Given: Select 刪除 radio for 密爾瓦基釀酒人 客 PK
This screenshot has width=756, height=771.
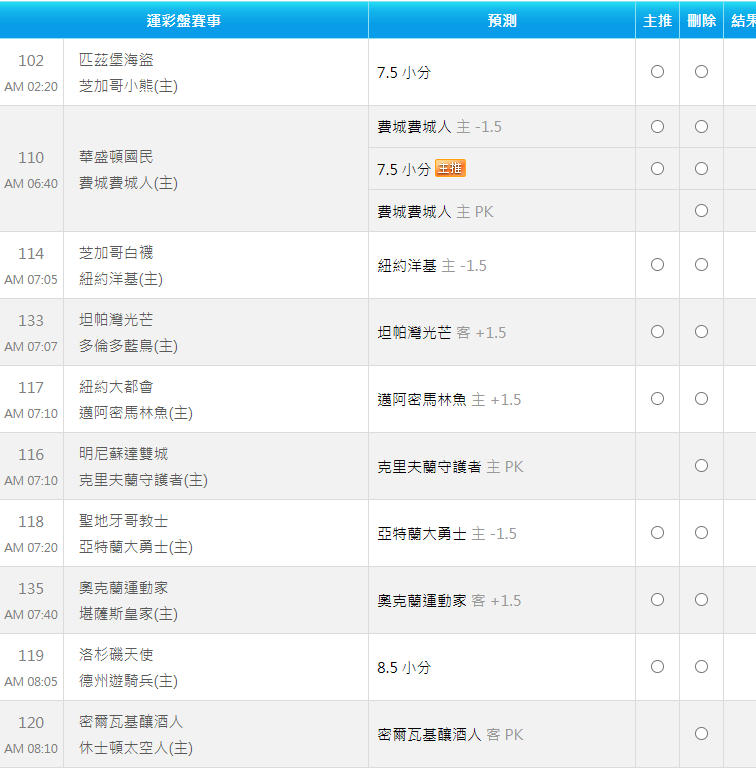Looking at the screenshot, I should click(701, 734).
